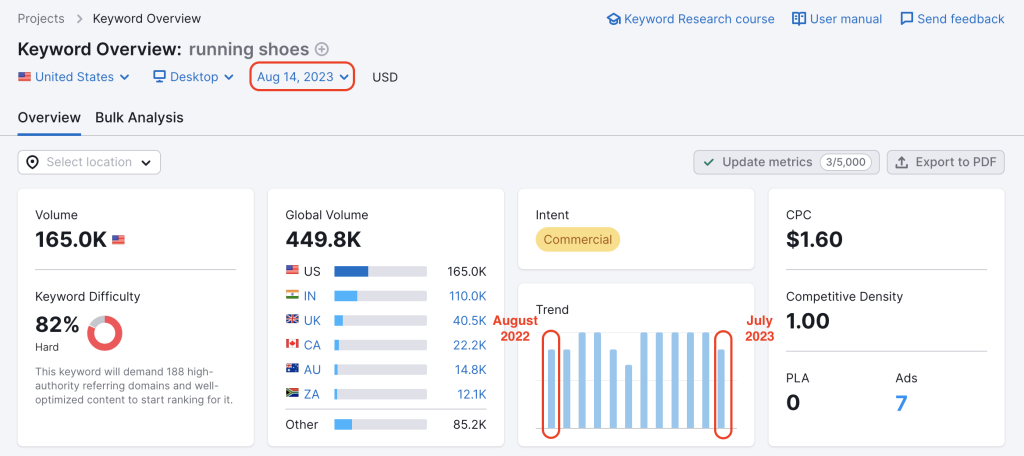Click the Ads count 7
Screen dimensions: 1024x456
901,403
